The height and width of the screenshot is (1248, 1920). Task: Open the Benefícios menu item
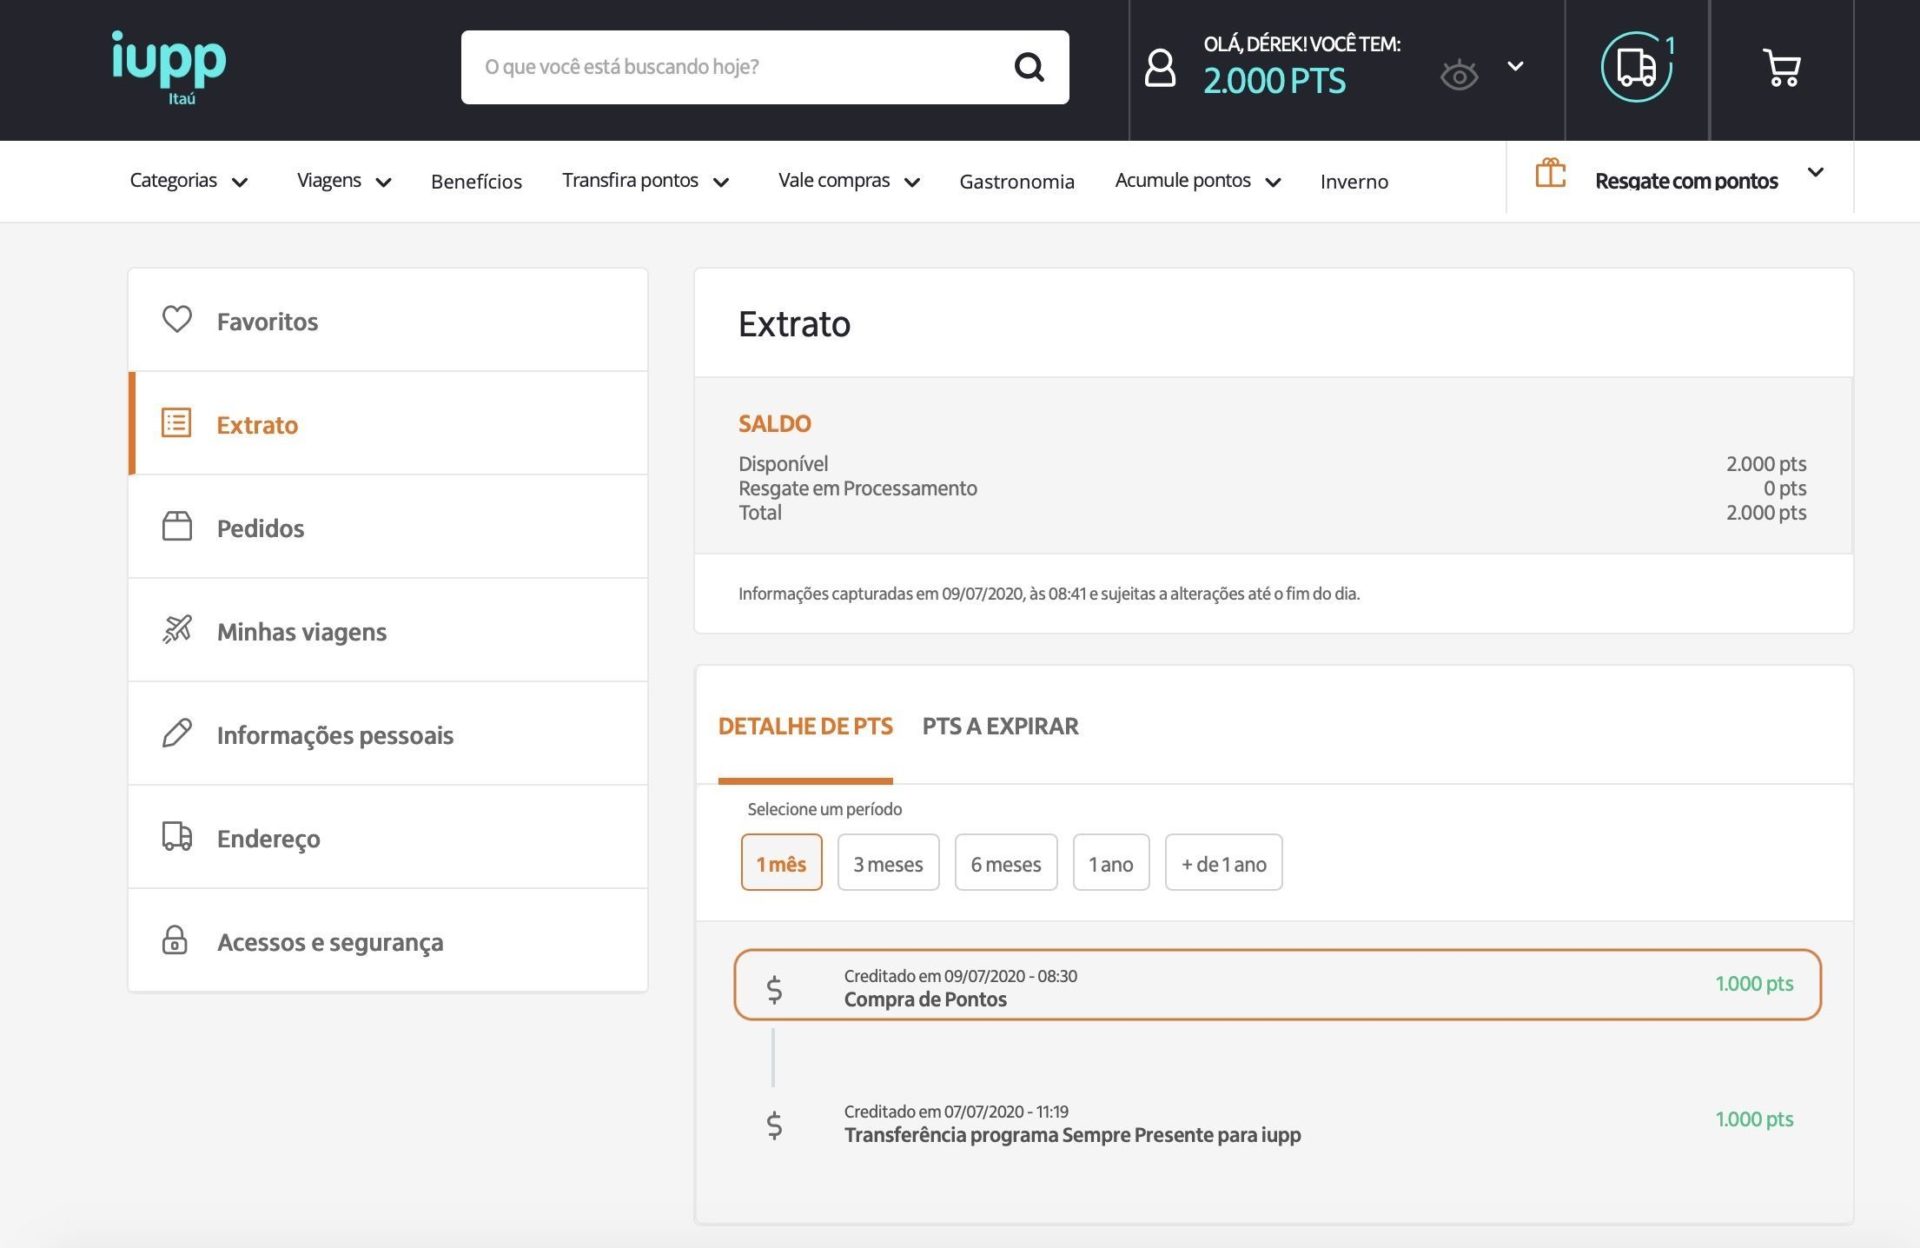[x=476, y=181]
